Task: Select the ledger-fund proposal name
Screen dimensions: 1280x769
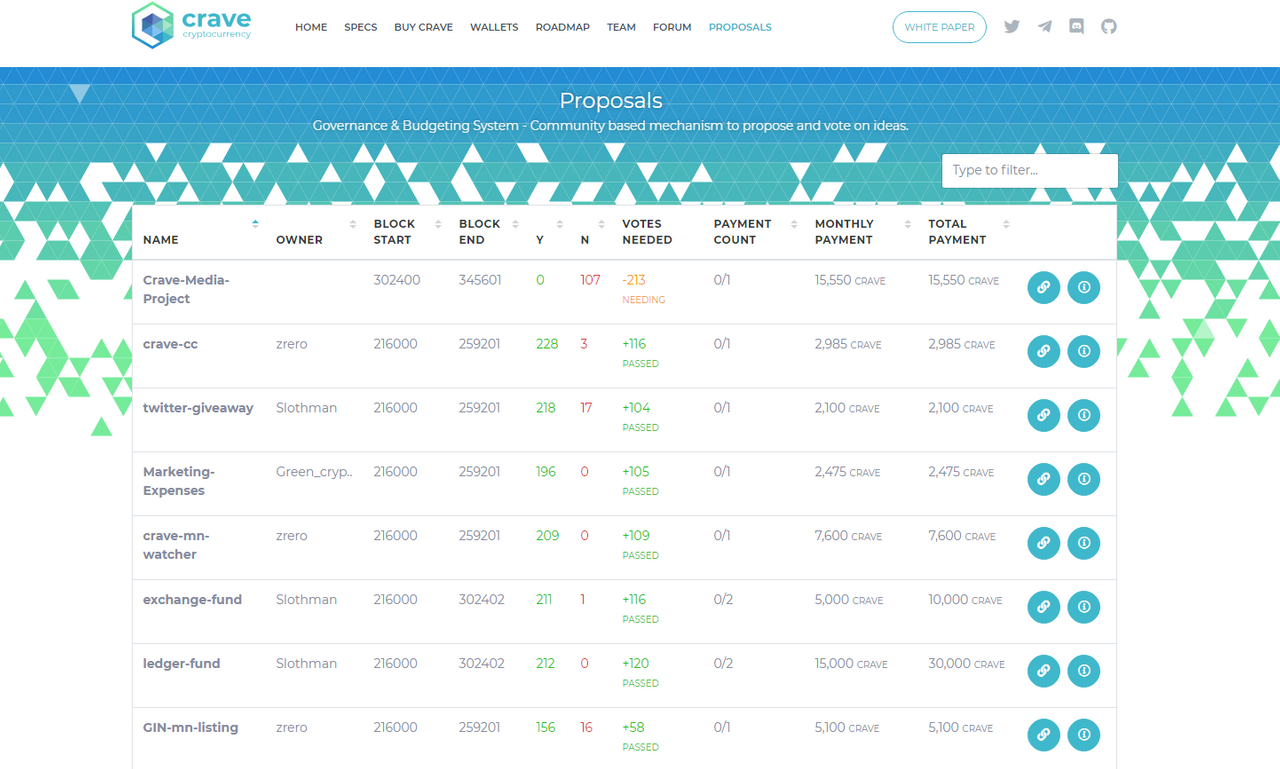Action: 182,664
